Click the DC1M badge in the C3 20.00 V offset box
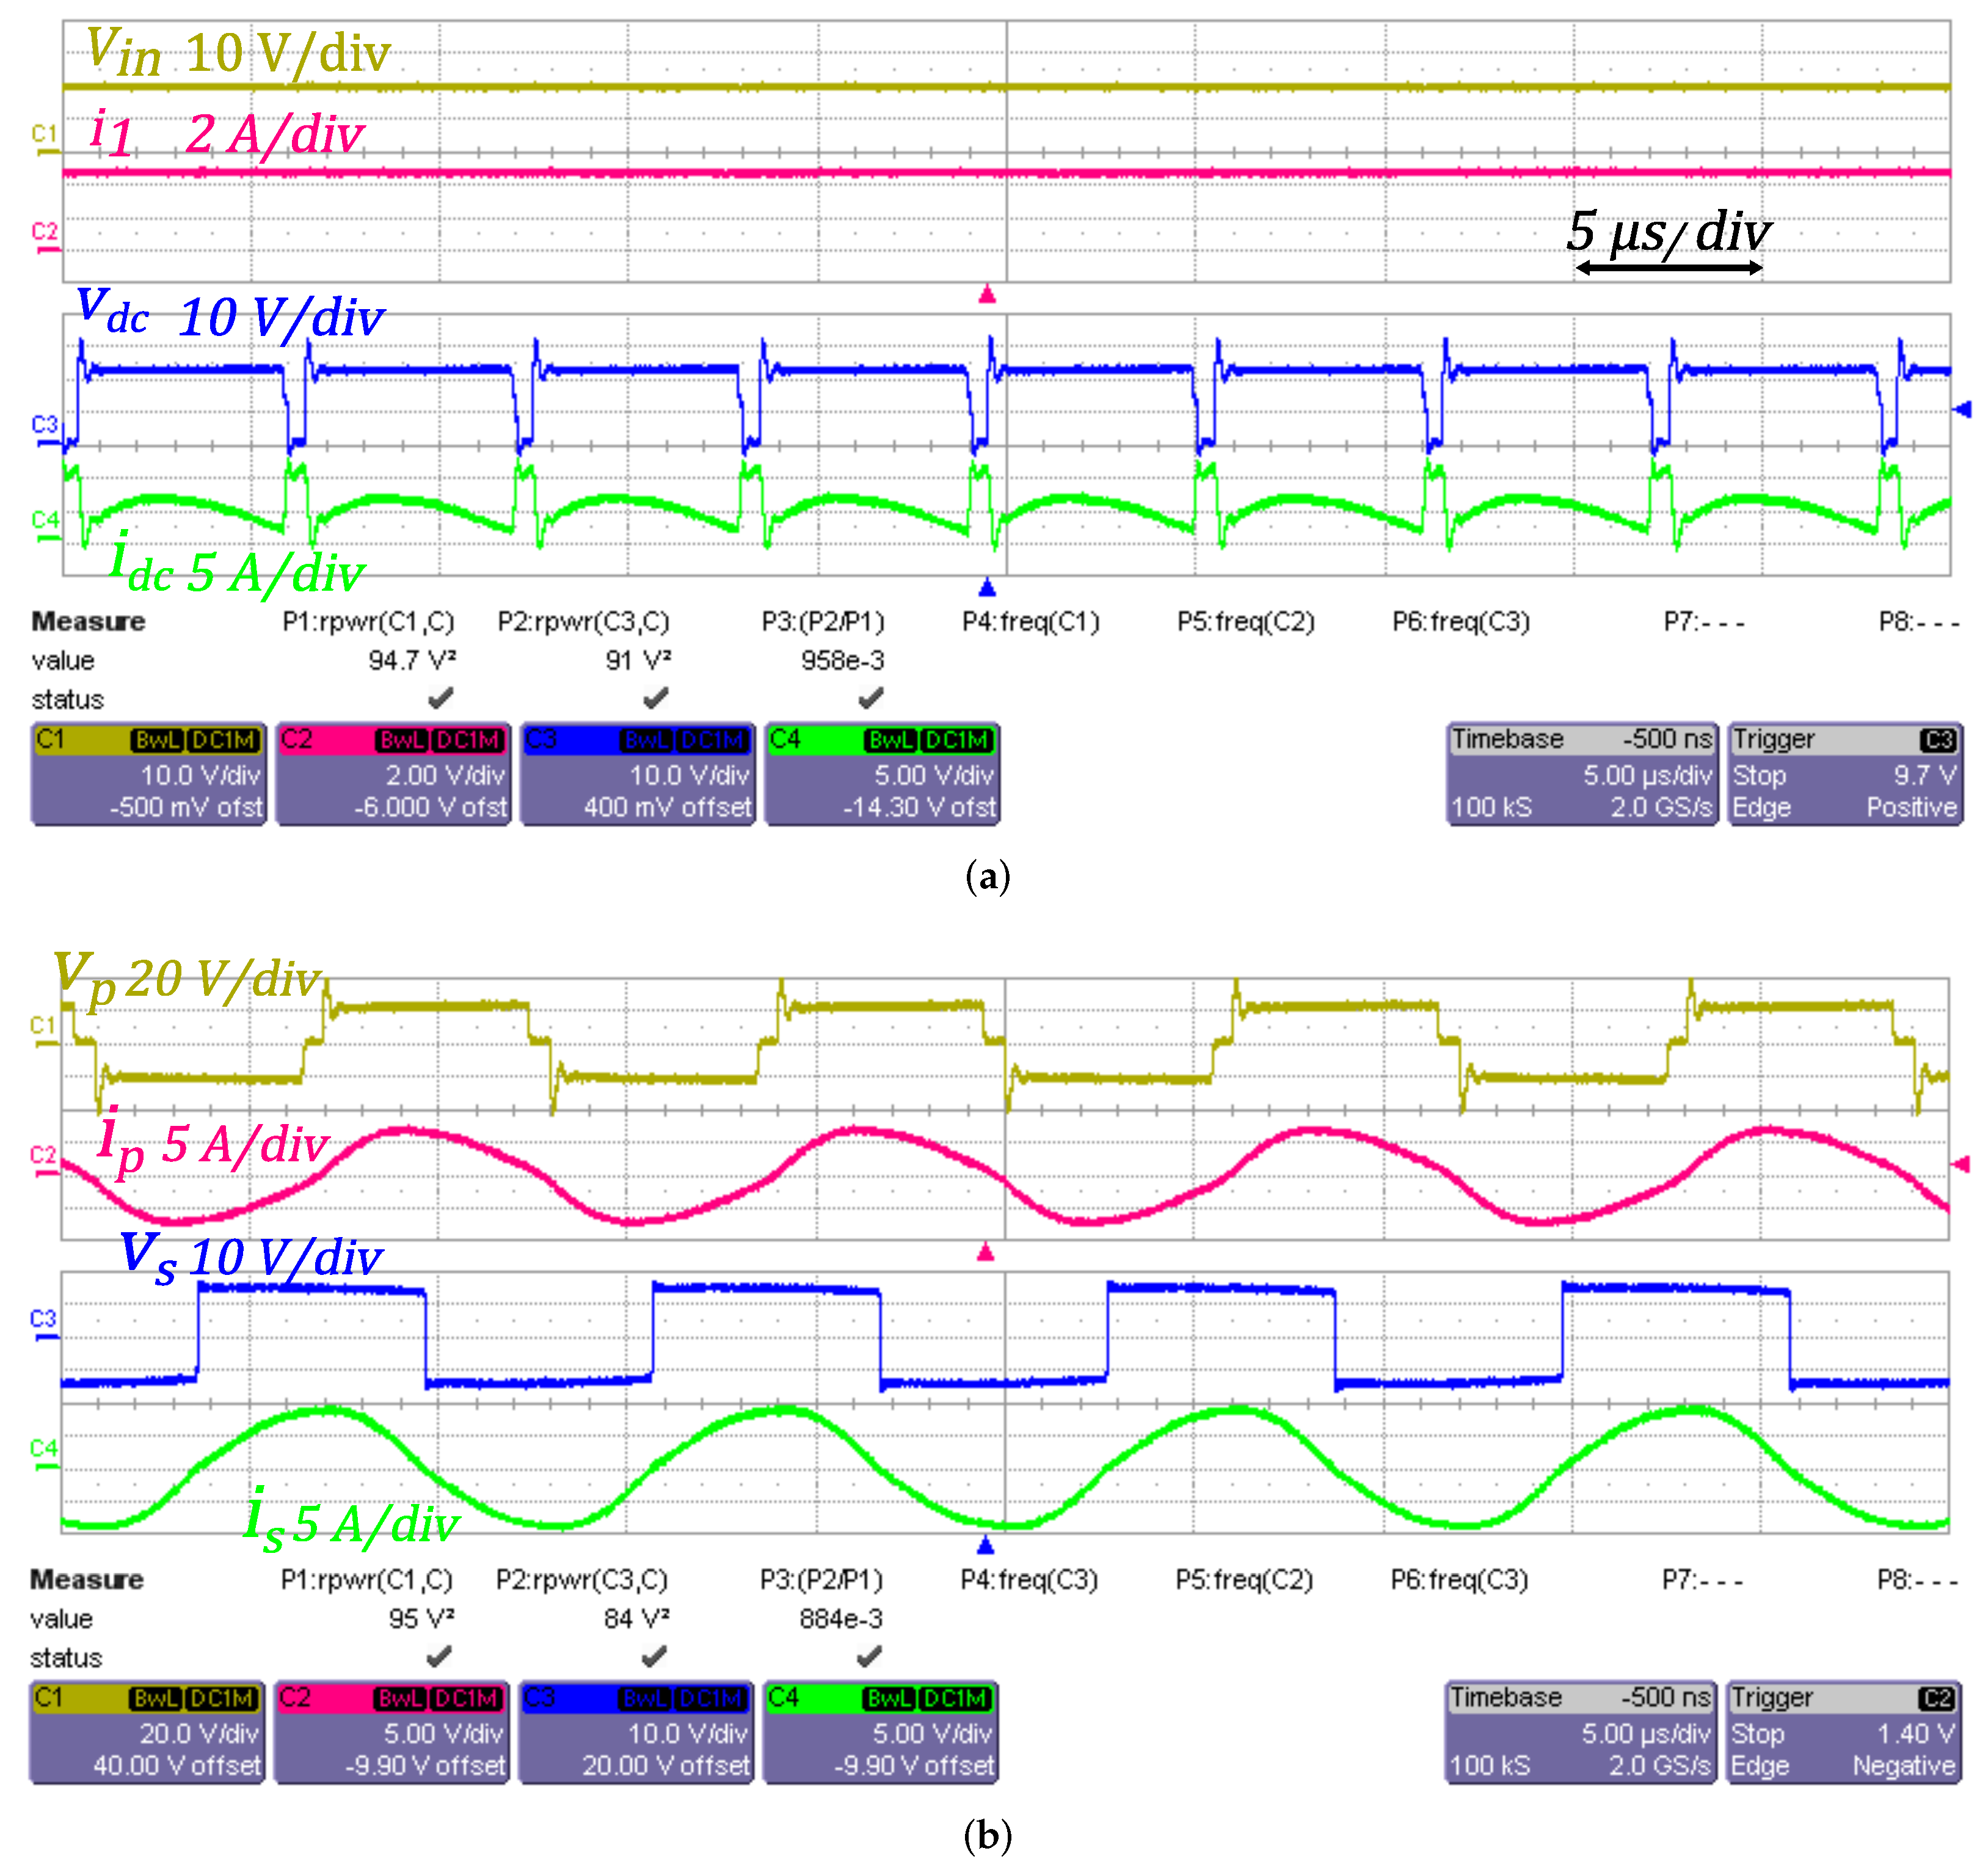This screenshot has height=1873, width=1988. (711, 1699)
